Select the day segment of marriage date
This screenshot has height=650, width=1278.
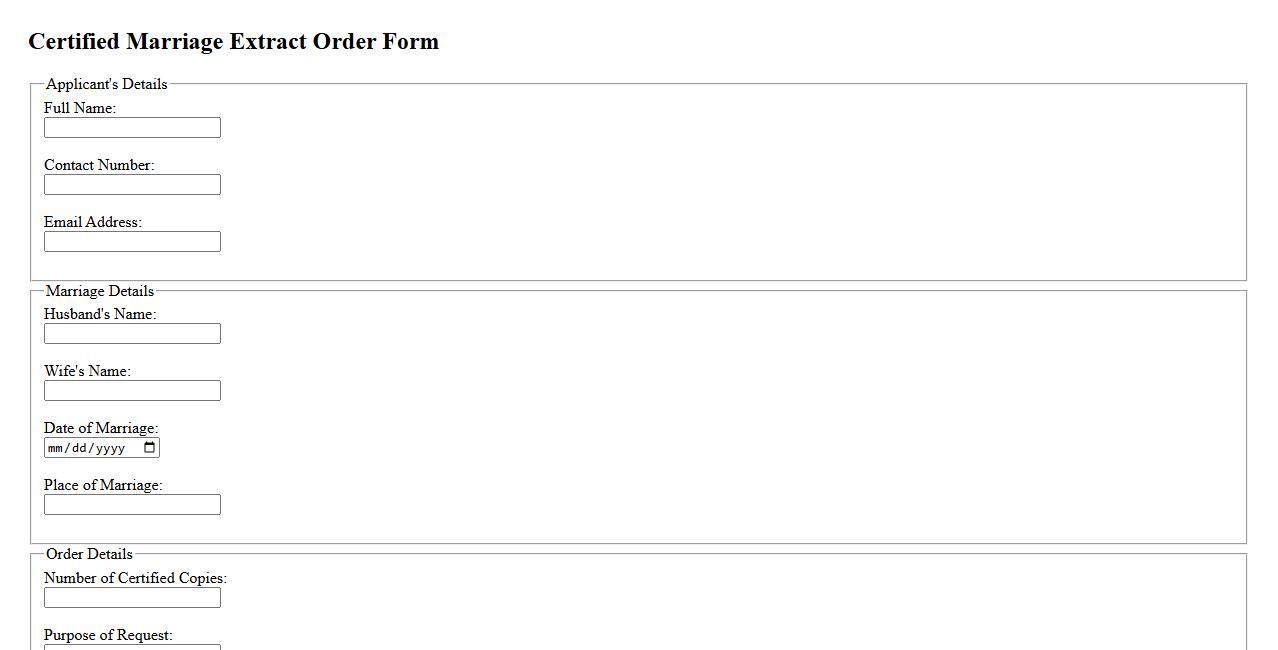(x=80, y=448)
